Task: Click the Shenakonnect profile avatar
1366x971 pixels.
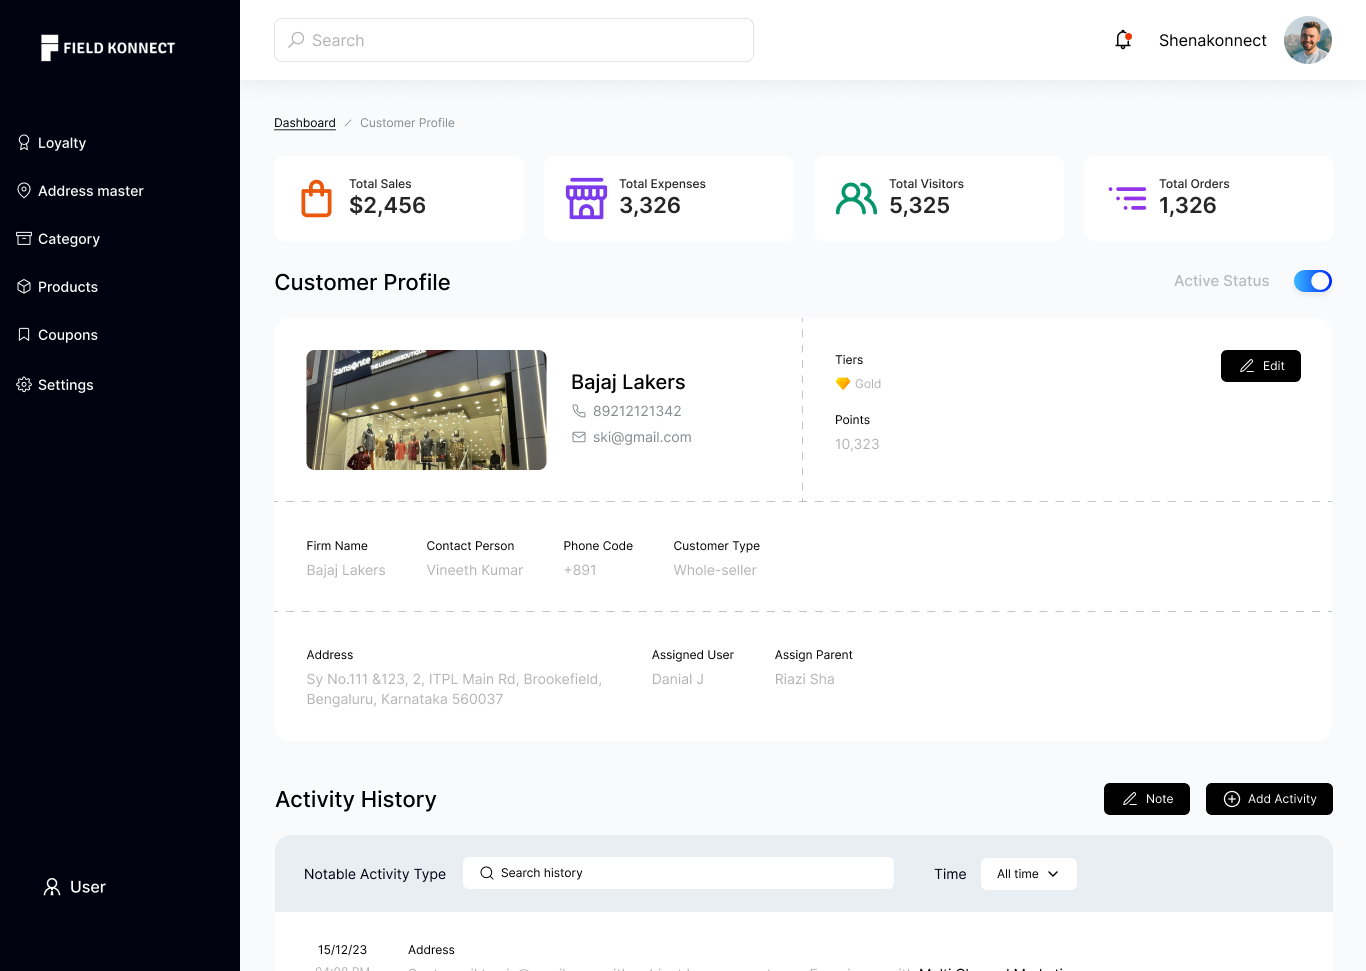Action: coord(1308,40)
